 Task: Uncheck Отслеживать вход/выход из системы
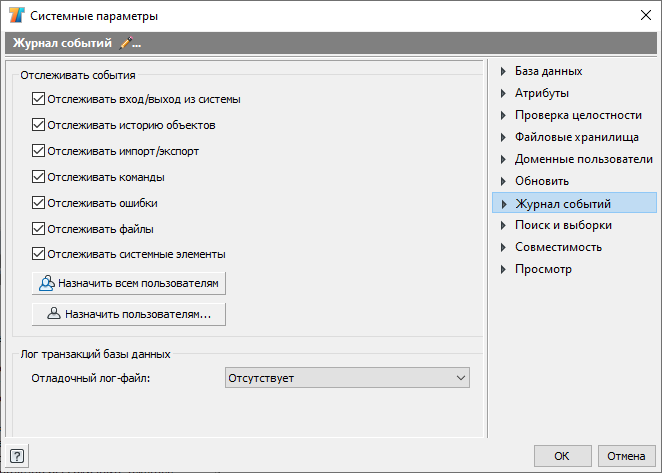click(38, 99)
